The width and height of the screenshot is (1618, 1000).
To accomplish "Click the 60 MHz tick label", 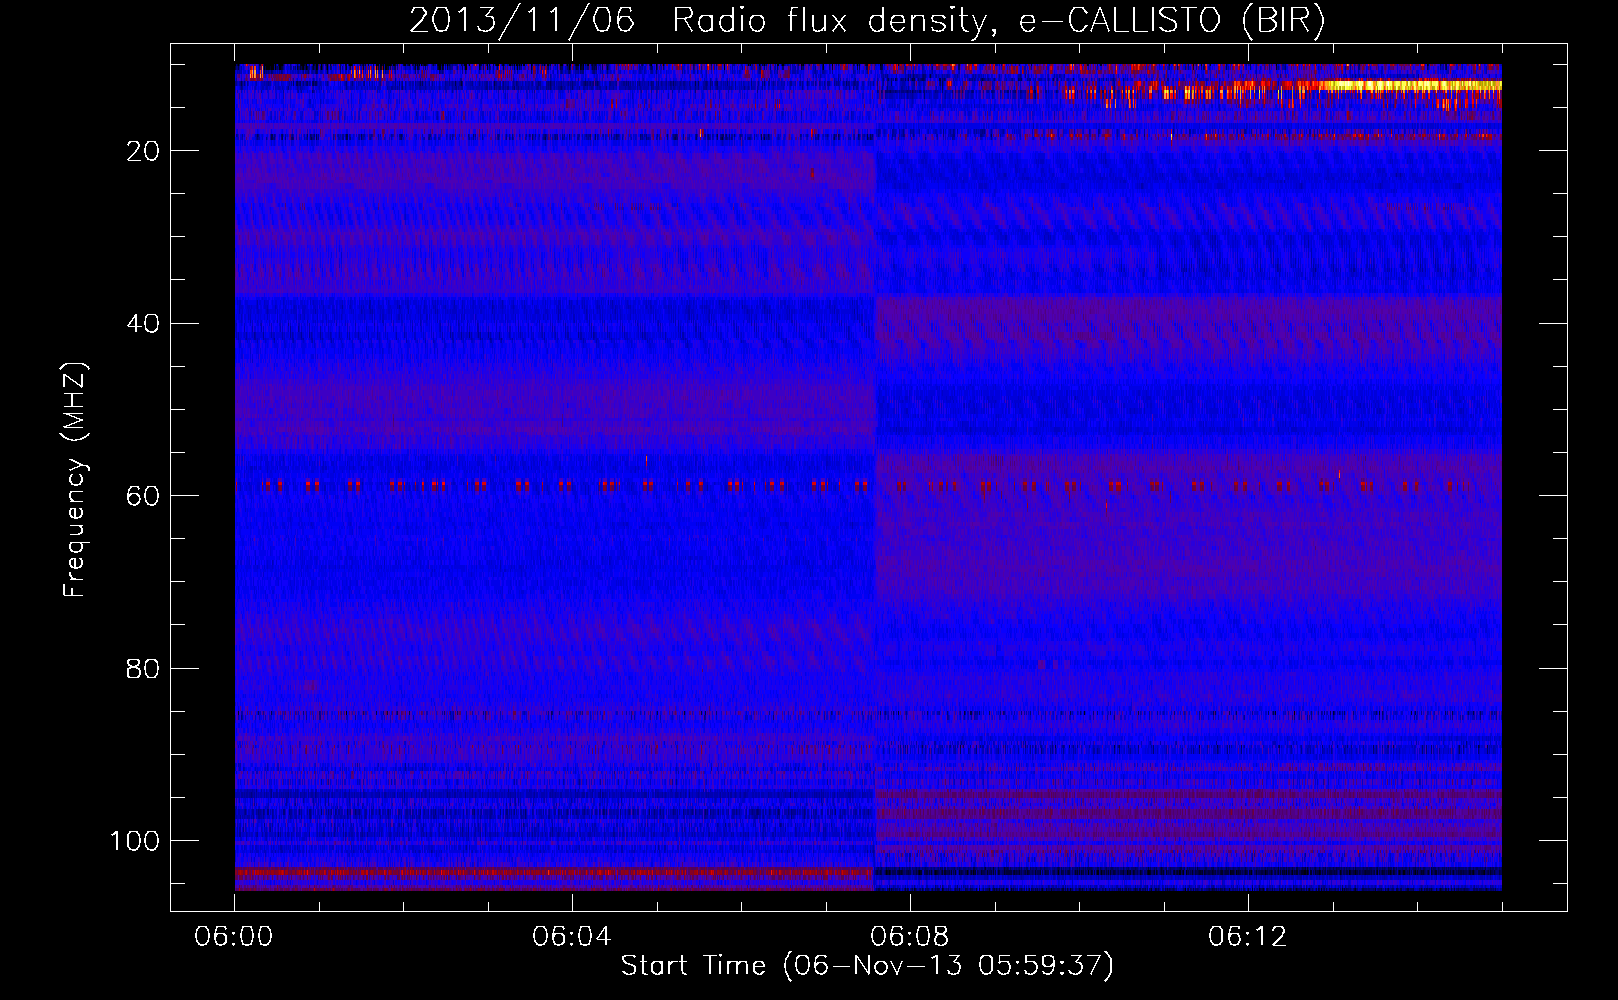I will [143, 496].
